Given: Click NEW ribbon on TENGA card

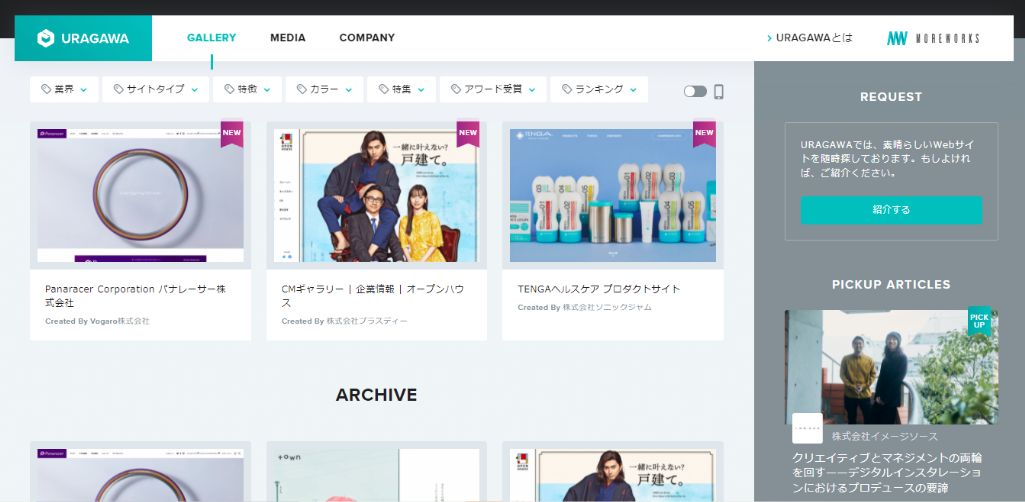Looking at the screenshot, I should [x=704, y=133].
